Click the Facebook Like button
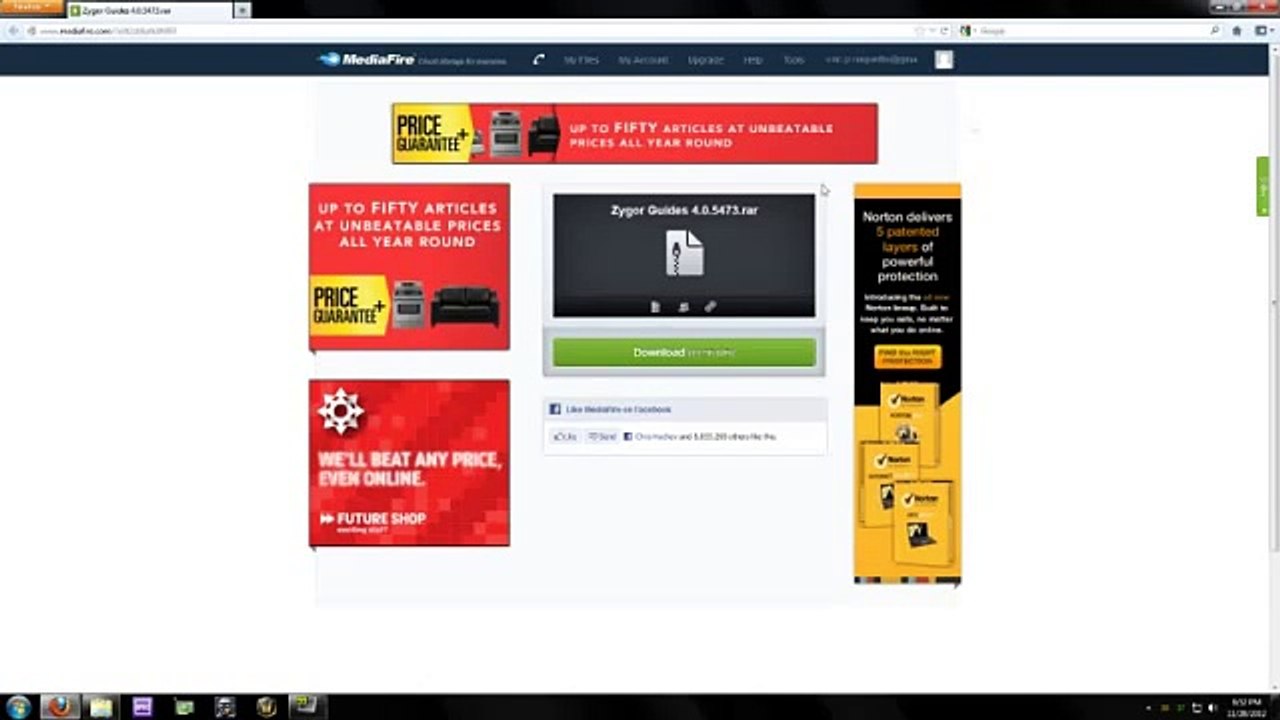 pyautogui.click(x=565, y=437)
